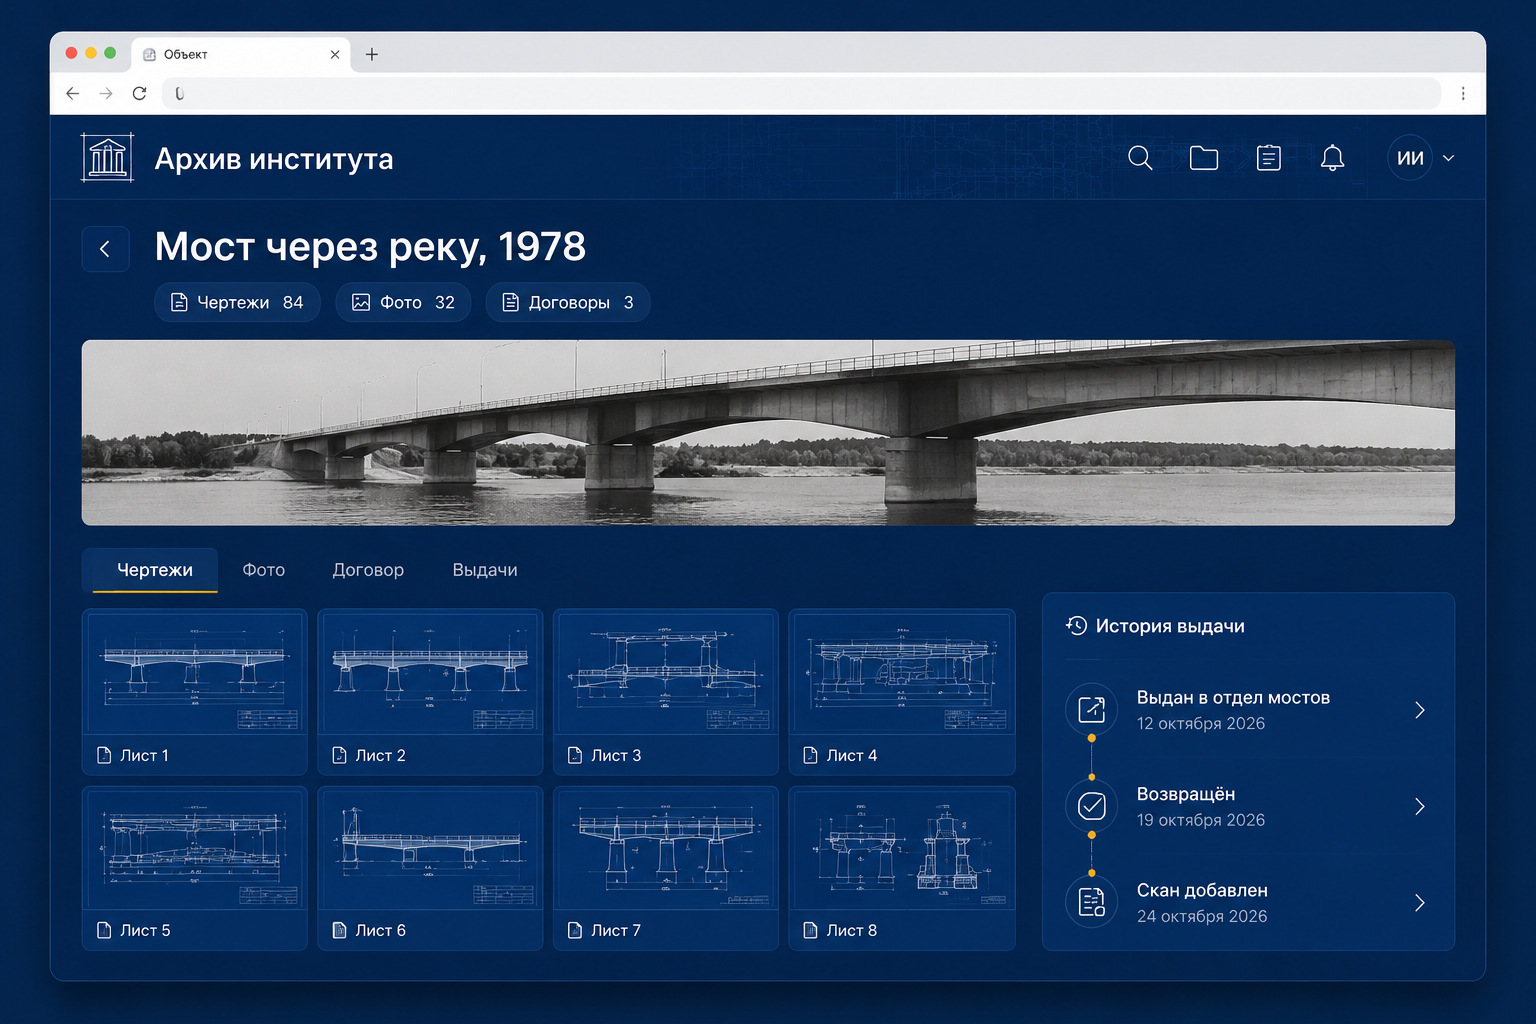Viewport: 1536px width, 1024px height.
Task: Open the Лист 3 drawing thumbnail
Action: pyautogui.click(x=666, y=692)
